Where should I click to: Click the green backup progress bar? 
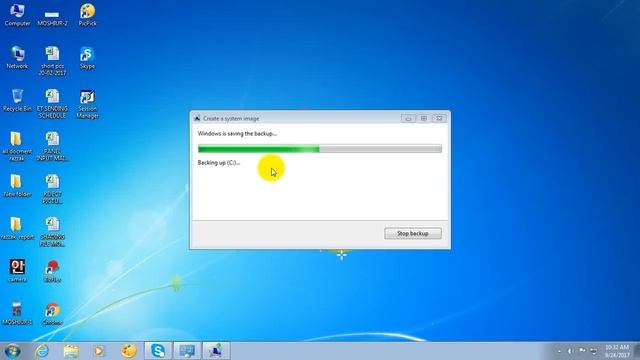[x=320, y=149]
